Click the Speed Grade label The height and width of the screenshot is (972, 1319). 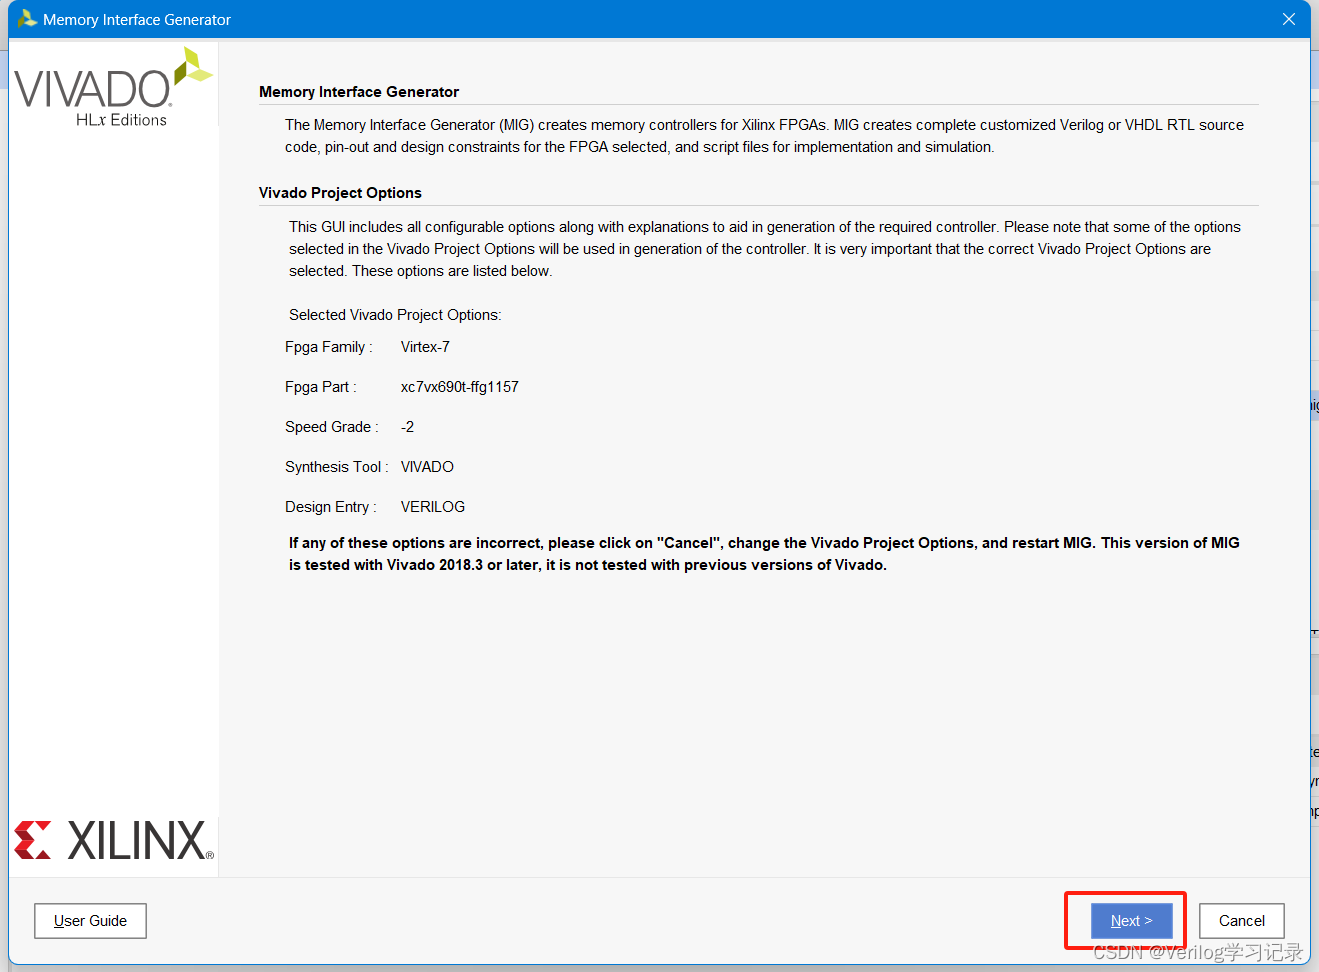(x=331, y=427)
